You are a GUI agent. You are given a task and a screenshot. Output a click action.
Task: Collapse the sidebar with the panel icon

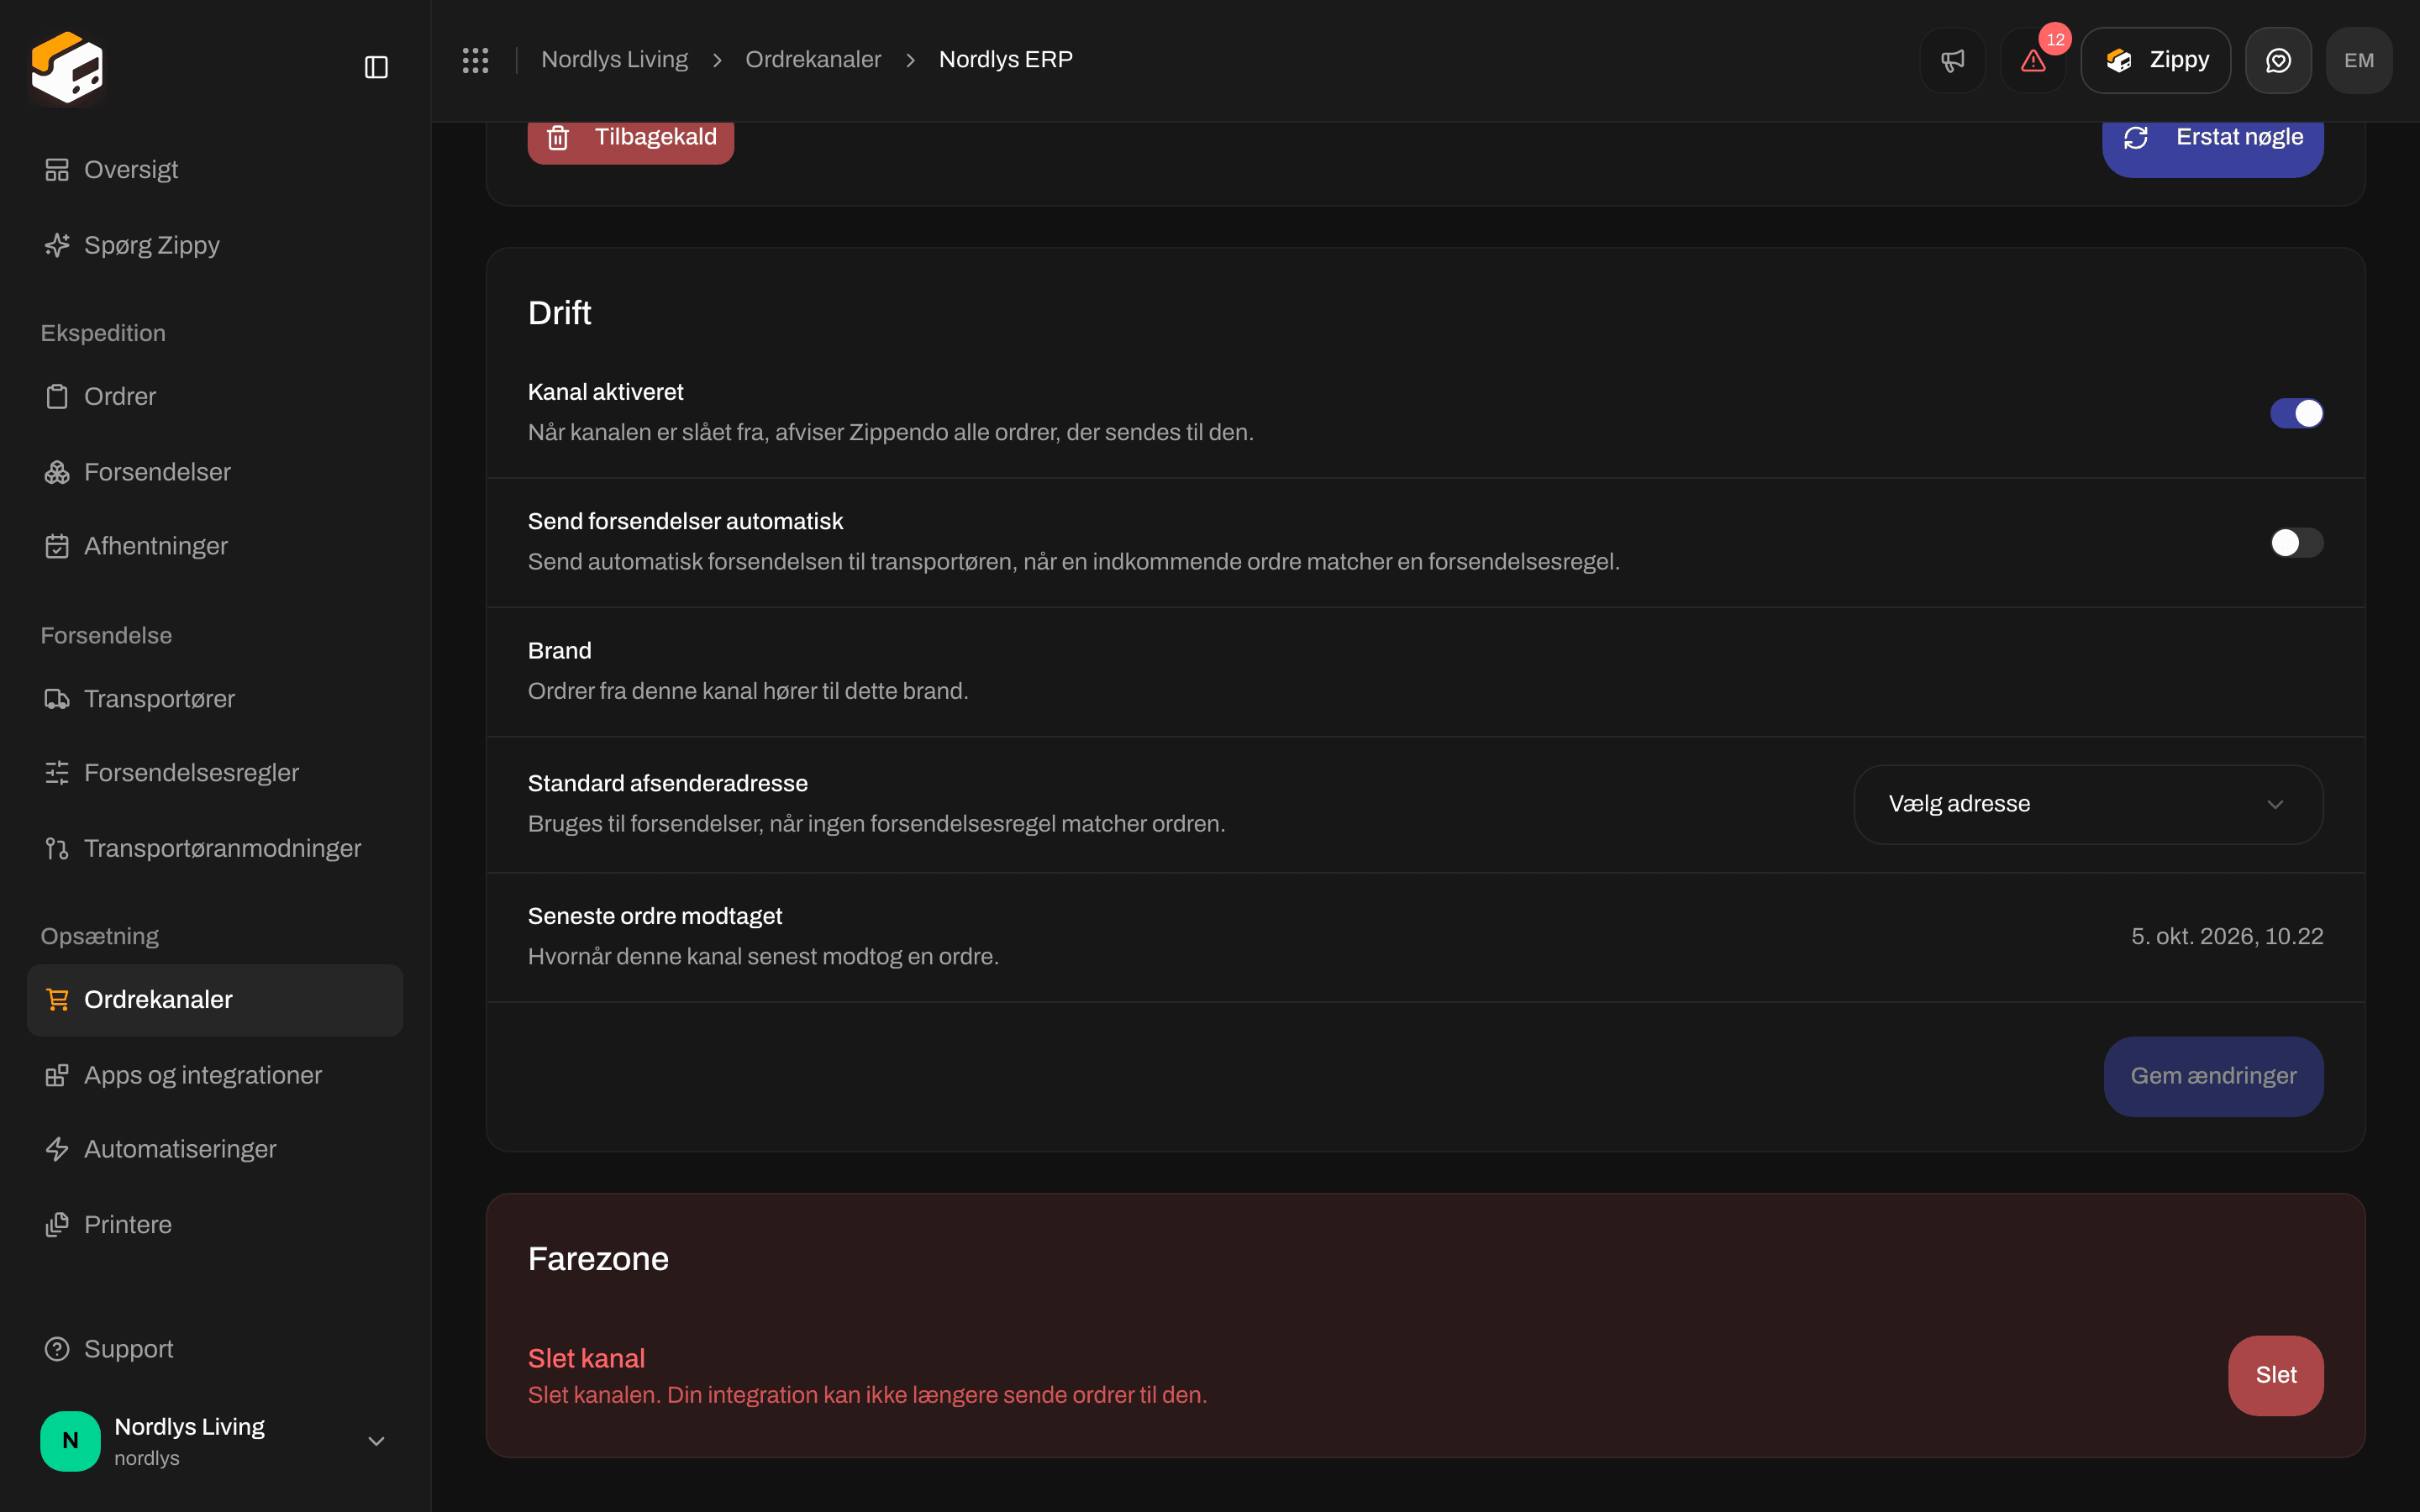[x=376, y=67]
